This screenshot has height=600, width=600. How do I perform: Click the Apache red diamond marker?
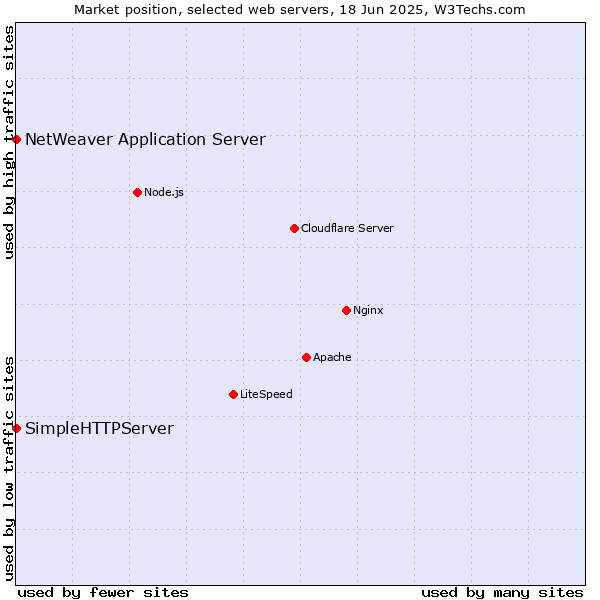point(306,357)
